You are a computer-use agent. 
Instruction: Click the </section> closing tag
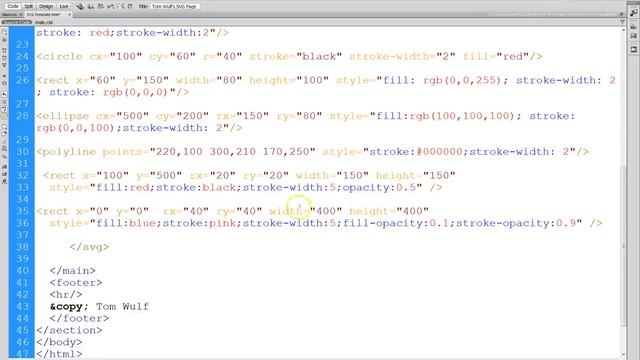click(x=69, y=330)
